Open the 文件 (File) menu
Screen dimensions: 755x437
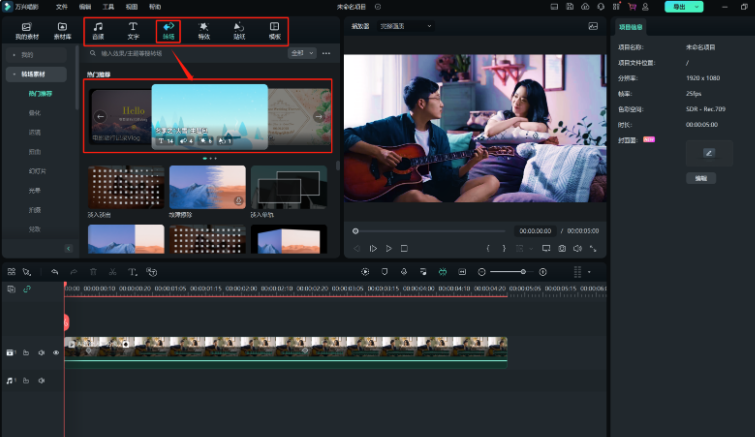tap(62, 6)
